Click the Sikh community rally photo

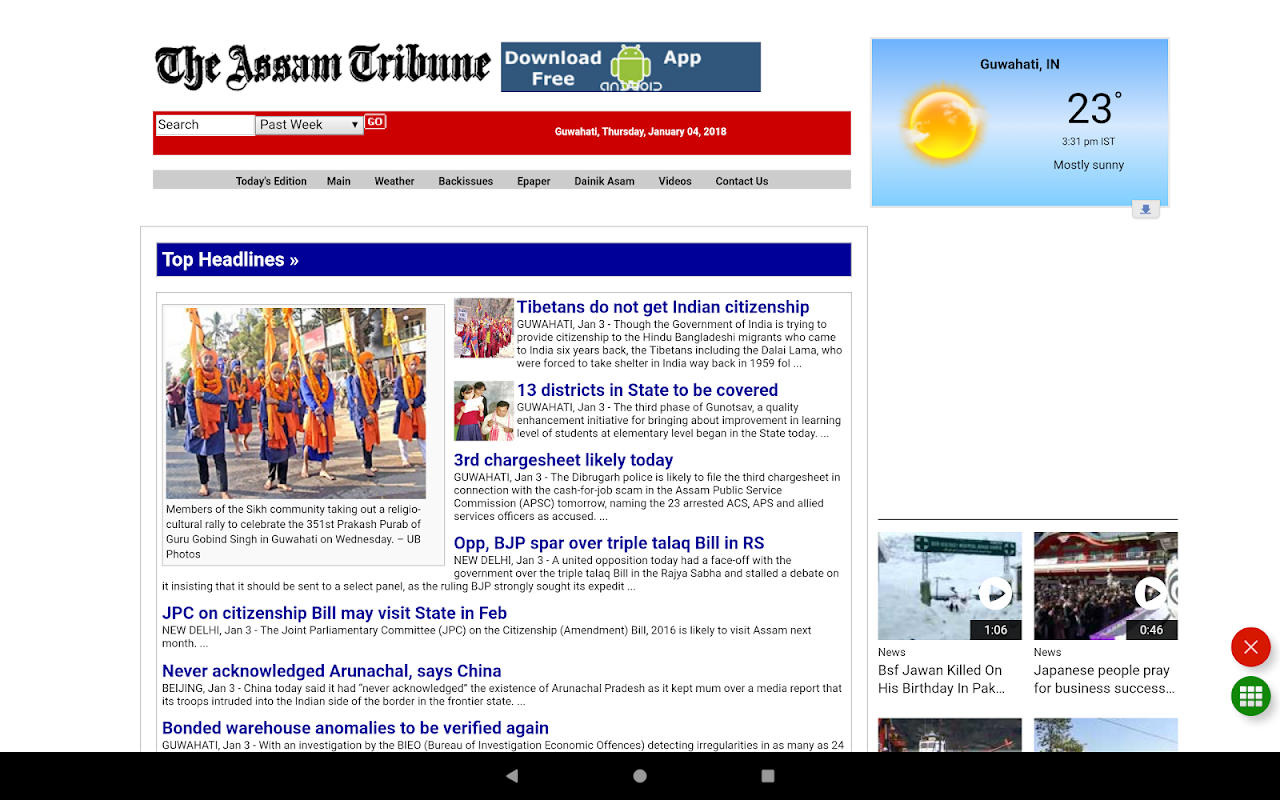pos(296,403)
